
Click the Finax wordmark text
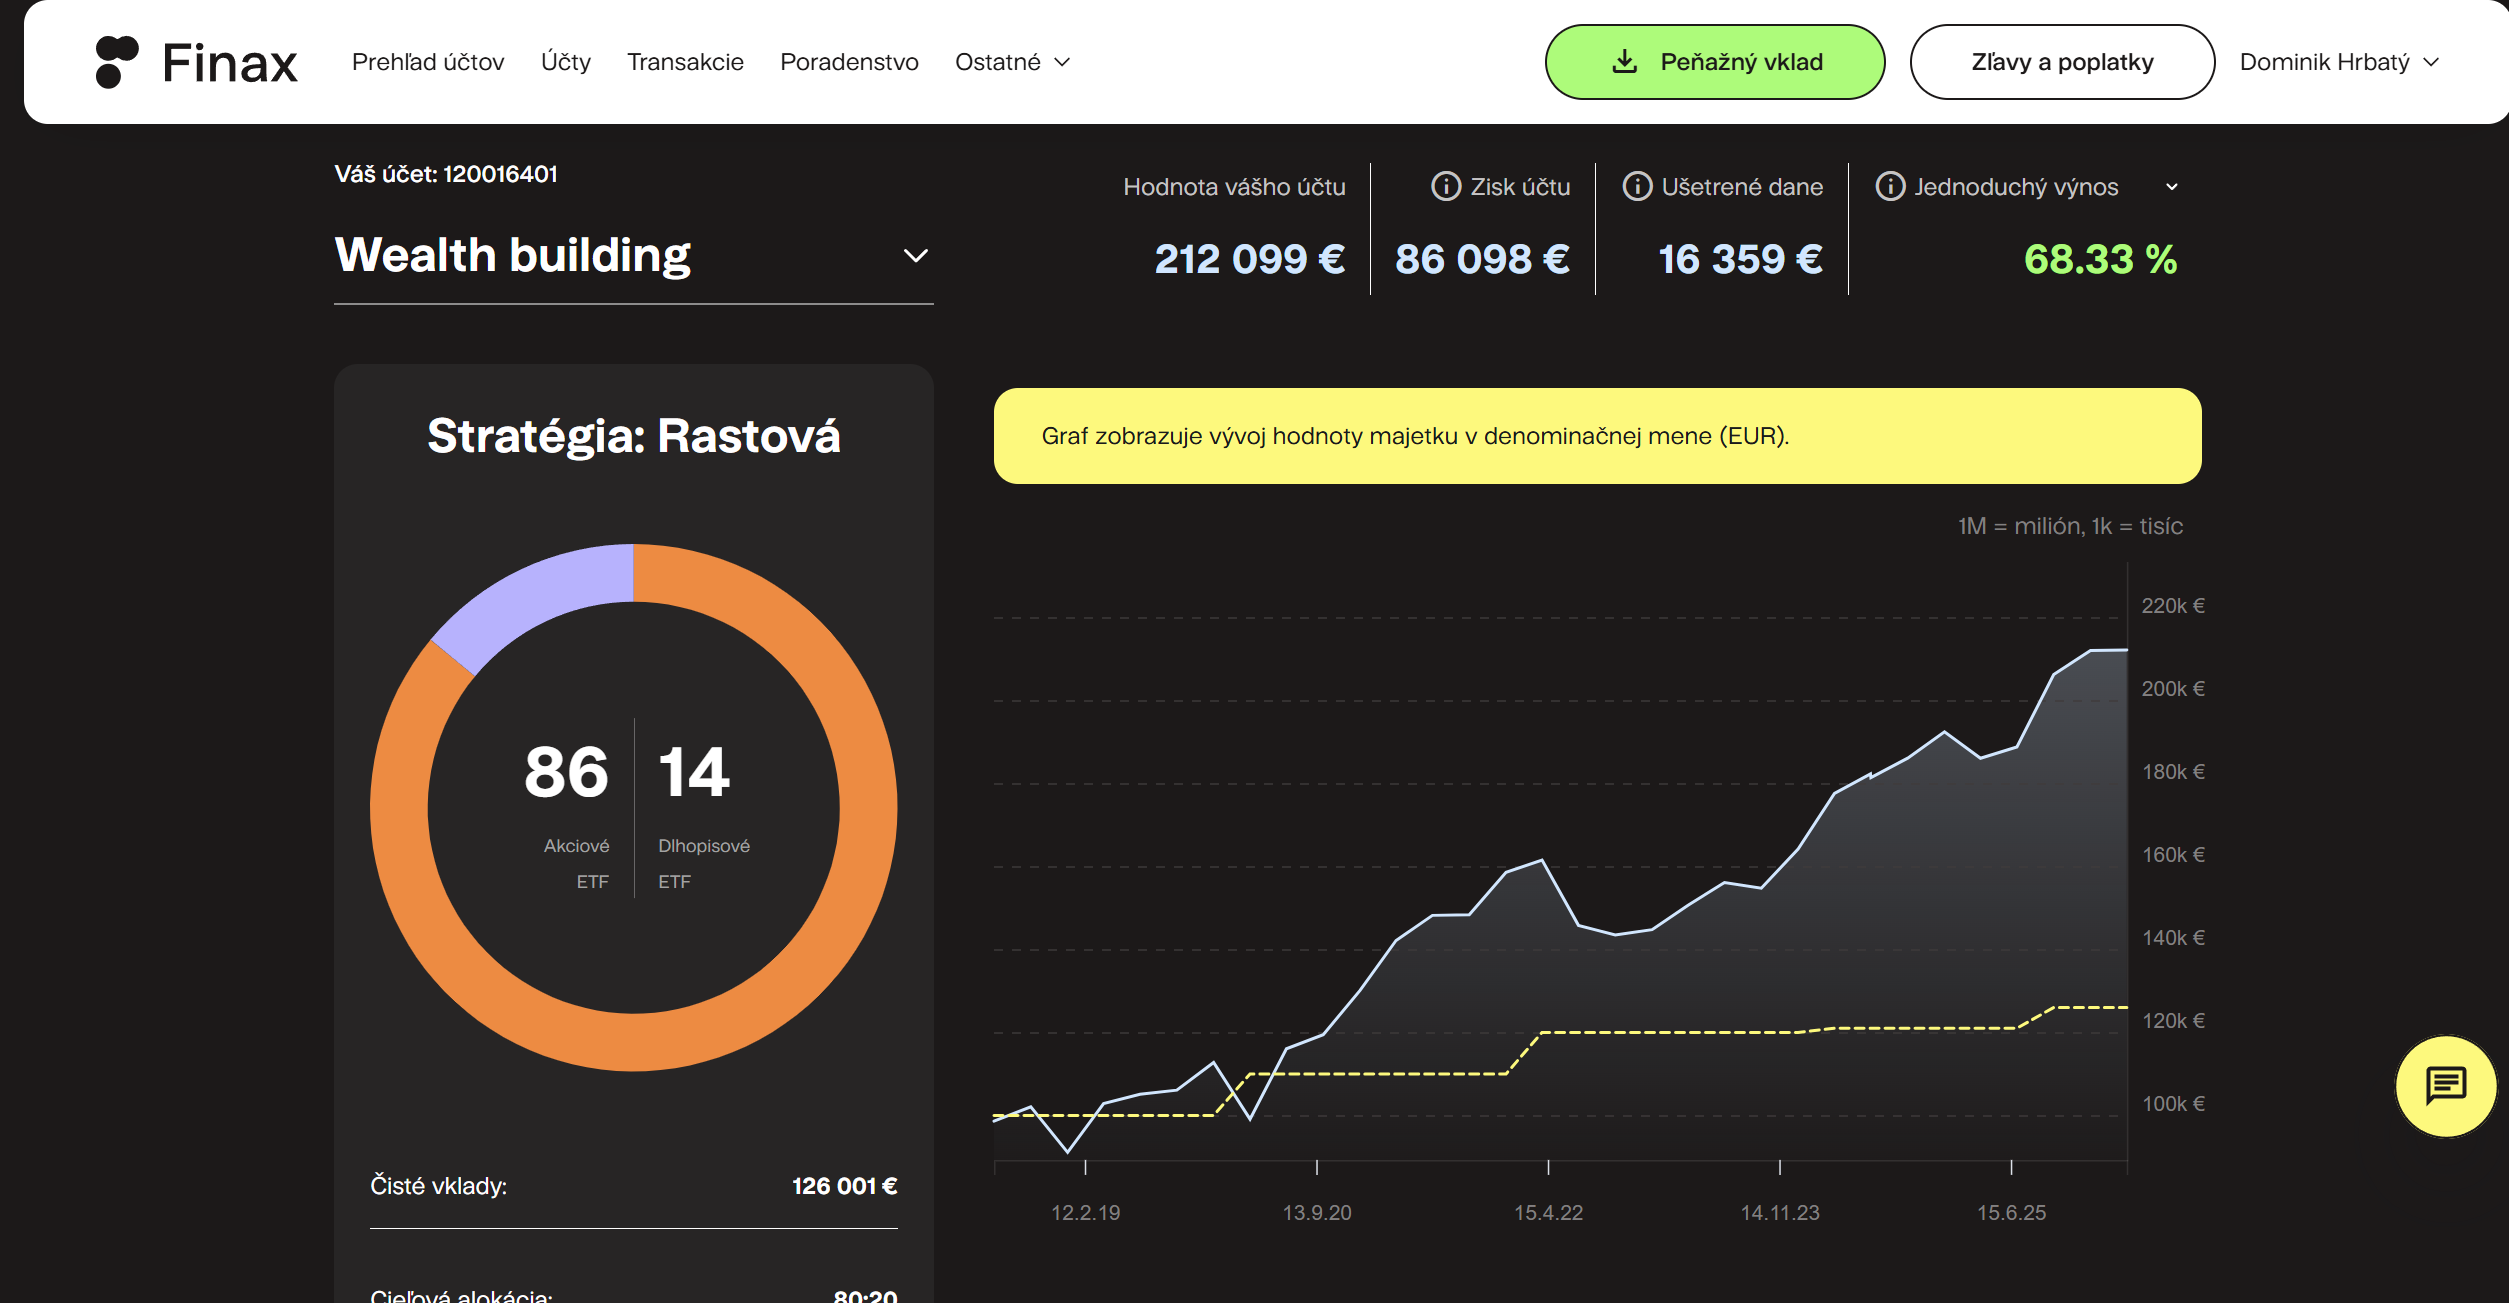230,63
